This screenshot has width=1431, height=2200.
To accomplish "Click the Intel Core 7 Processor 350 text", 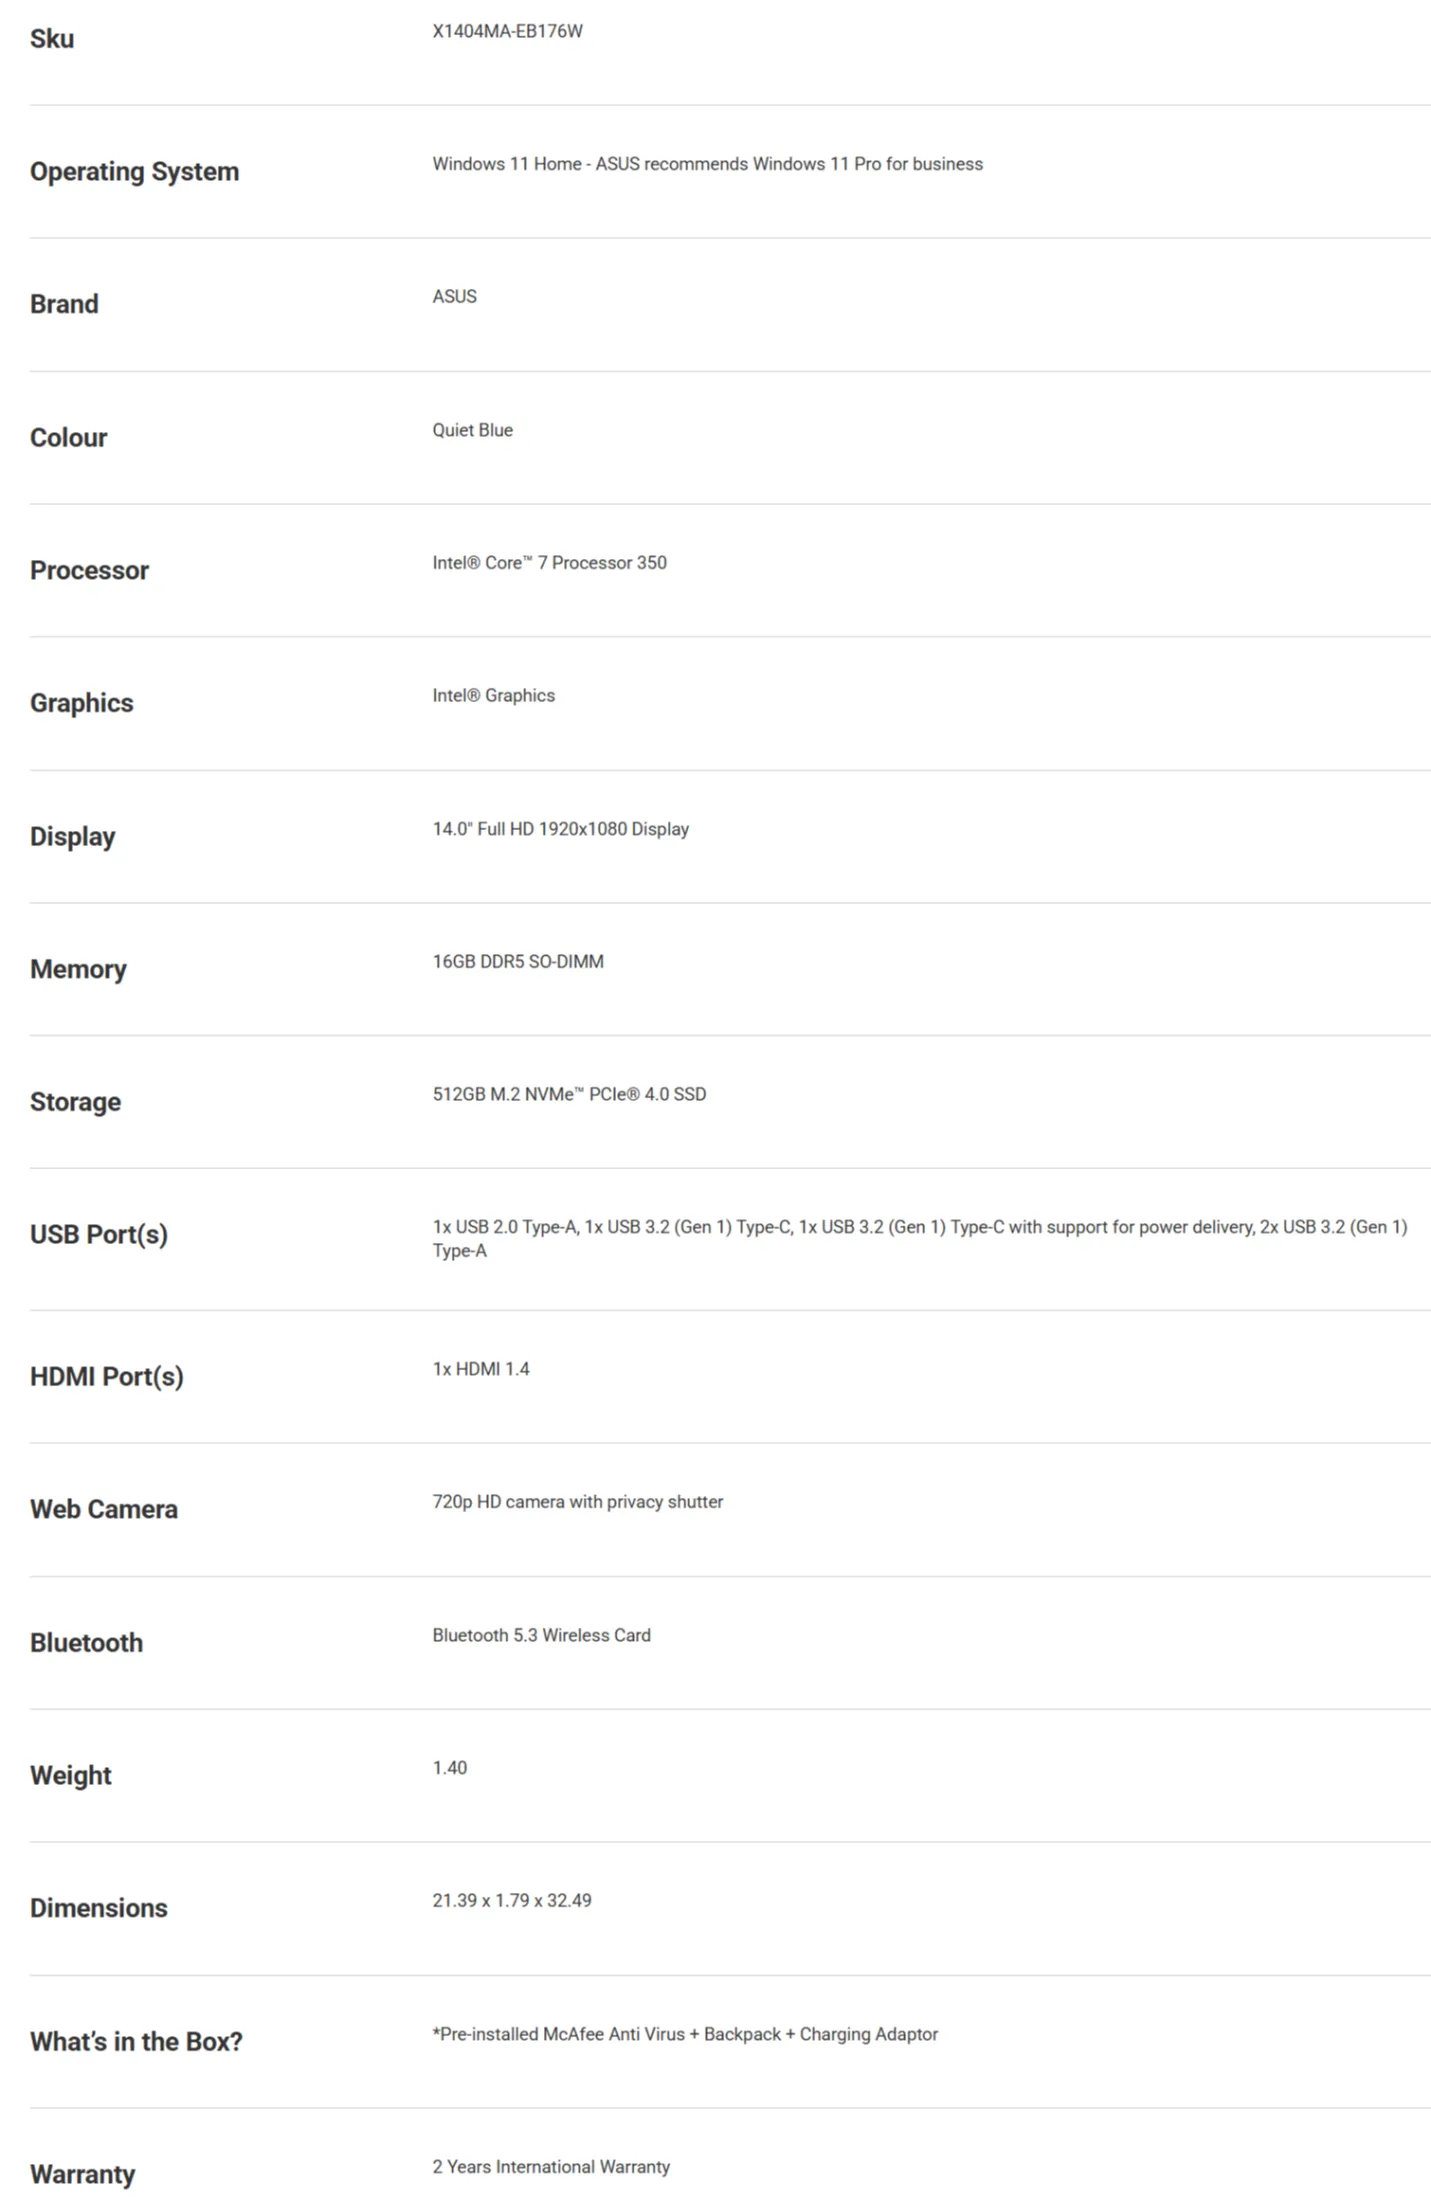I will click(549, 563).
